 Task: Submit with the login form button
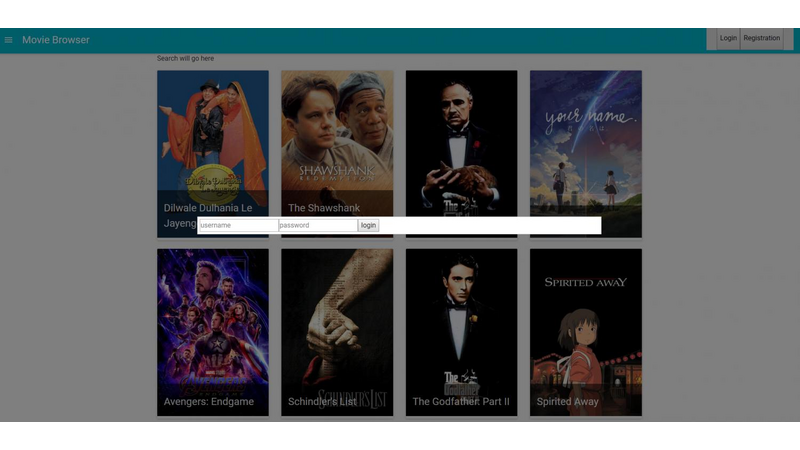(x=368, y=225)
